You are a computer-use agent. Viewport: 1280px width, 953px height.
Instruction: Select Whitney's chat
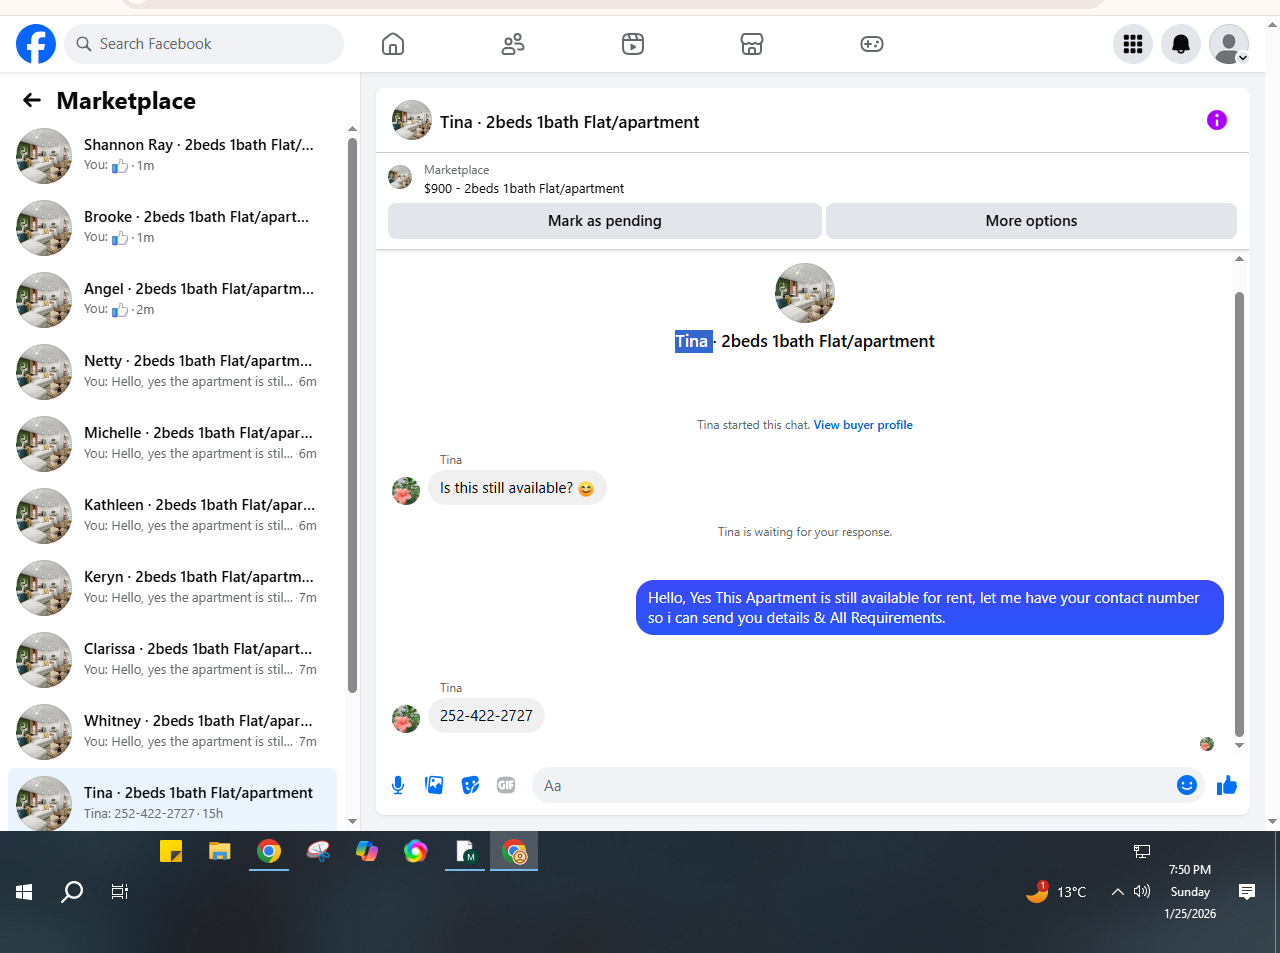coord(172,732)
